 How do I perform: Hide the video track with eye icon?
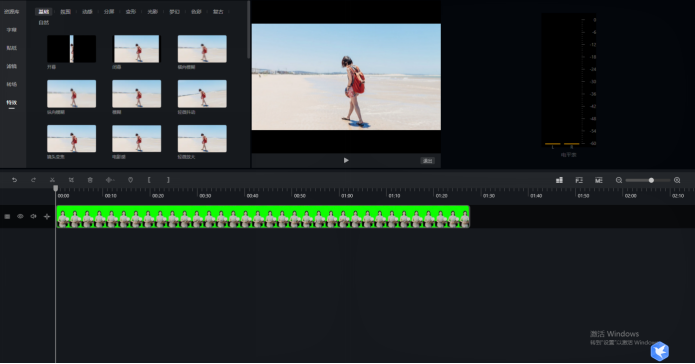20,216
